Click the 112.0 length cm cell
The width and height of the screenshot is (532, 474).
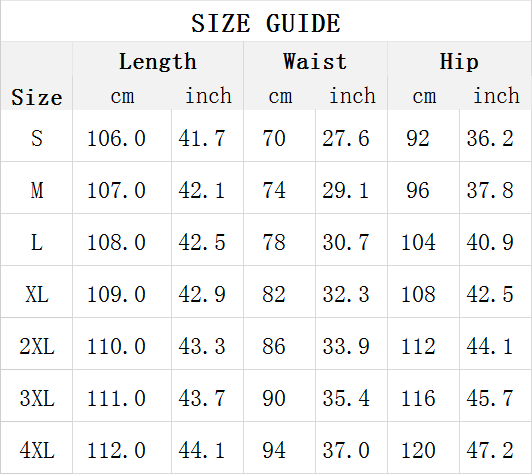click(116, 451)
